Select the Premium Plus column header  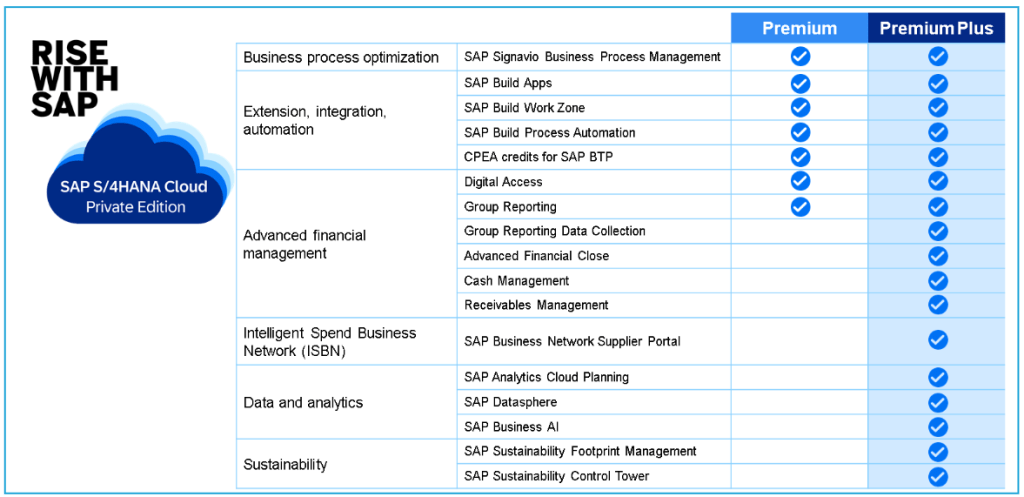(936, 28)
